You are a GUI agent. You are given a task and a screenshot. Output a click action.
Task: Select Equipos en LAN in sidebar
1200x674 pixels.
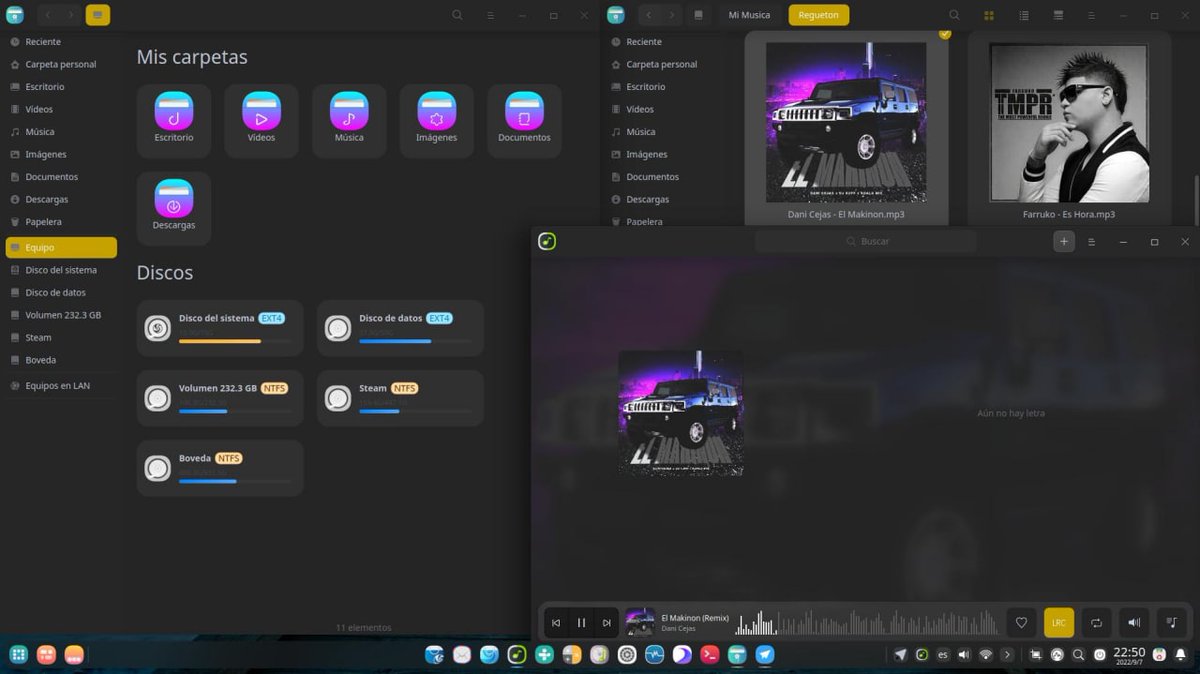point(60,385)
